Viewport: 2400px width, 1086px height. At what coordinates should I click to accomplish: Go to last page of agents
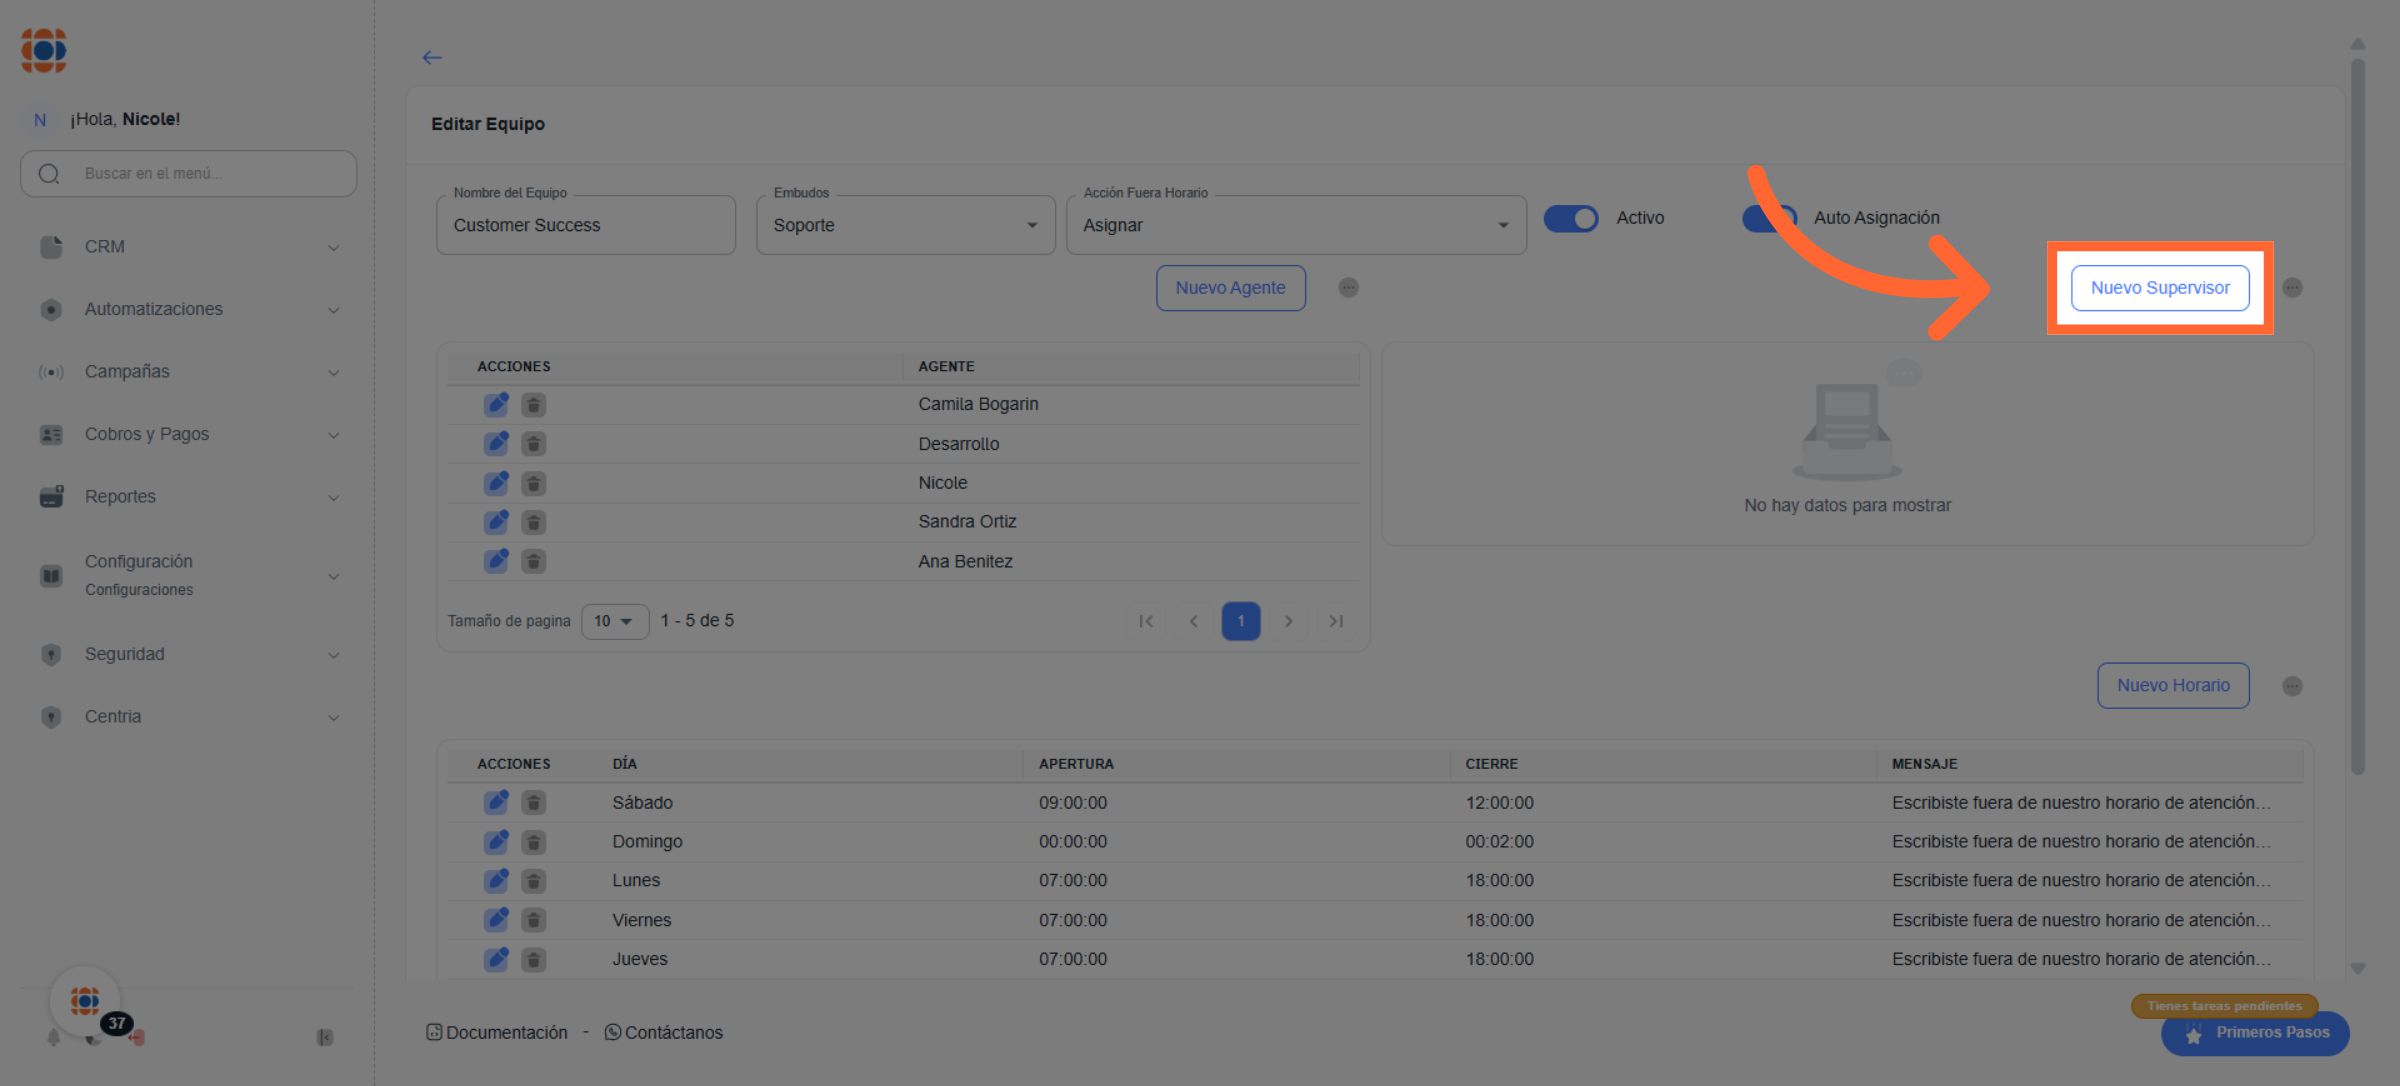pyautogui.click(x=1336, y=621)
